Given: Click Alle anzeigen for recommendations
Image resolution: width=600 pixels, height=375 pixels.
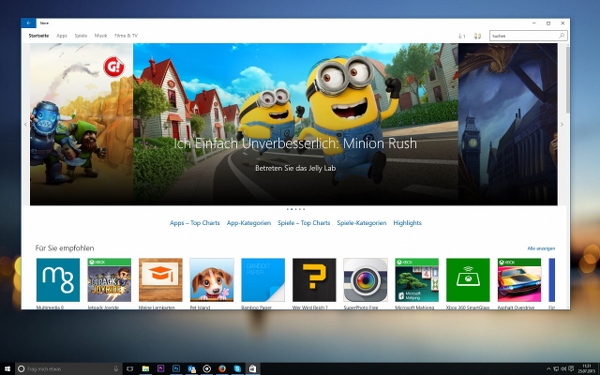Looking at the screenshot, I should click(x=541, y=248).
